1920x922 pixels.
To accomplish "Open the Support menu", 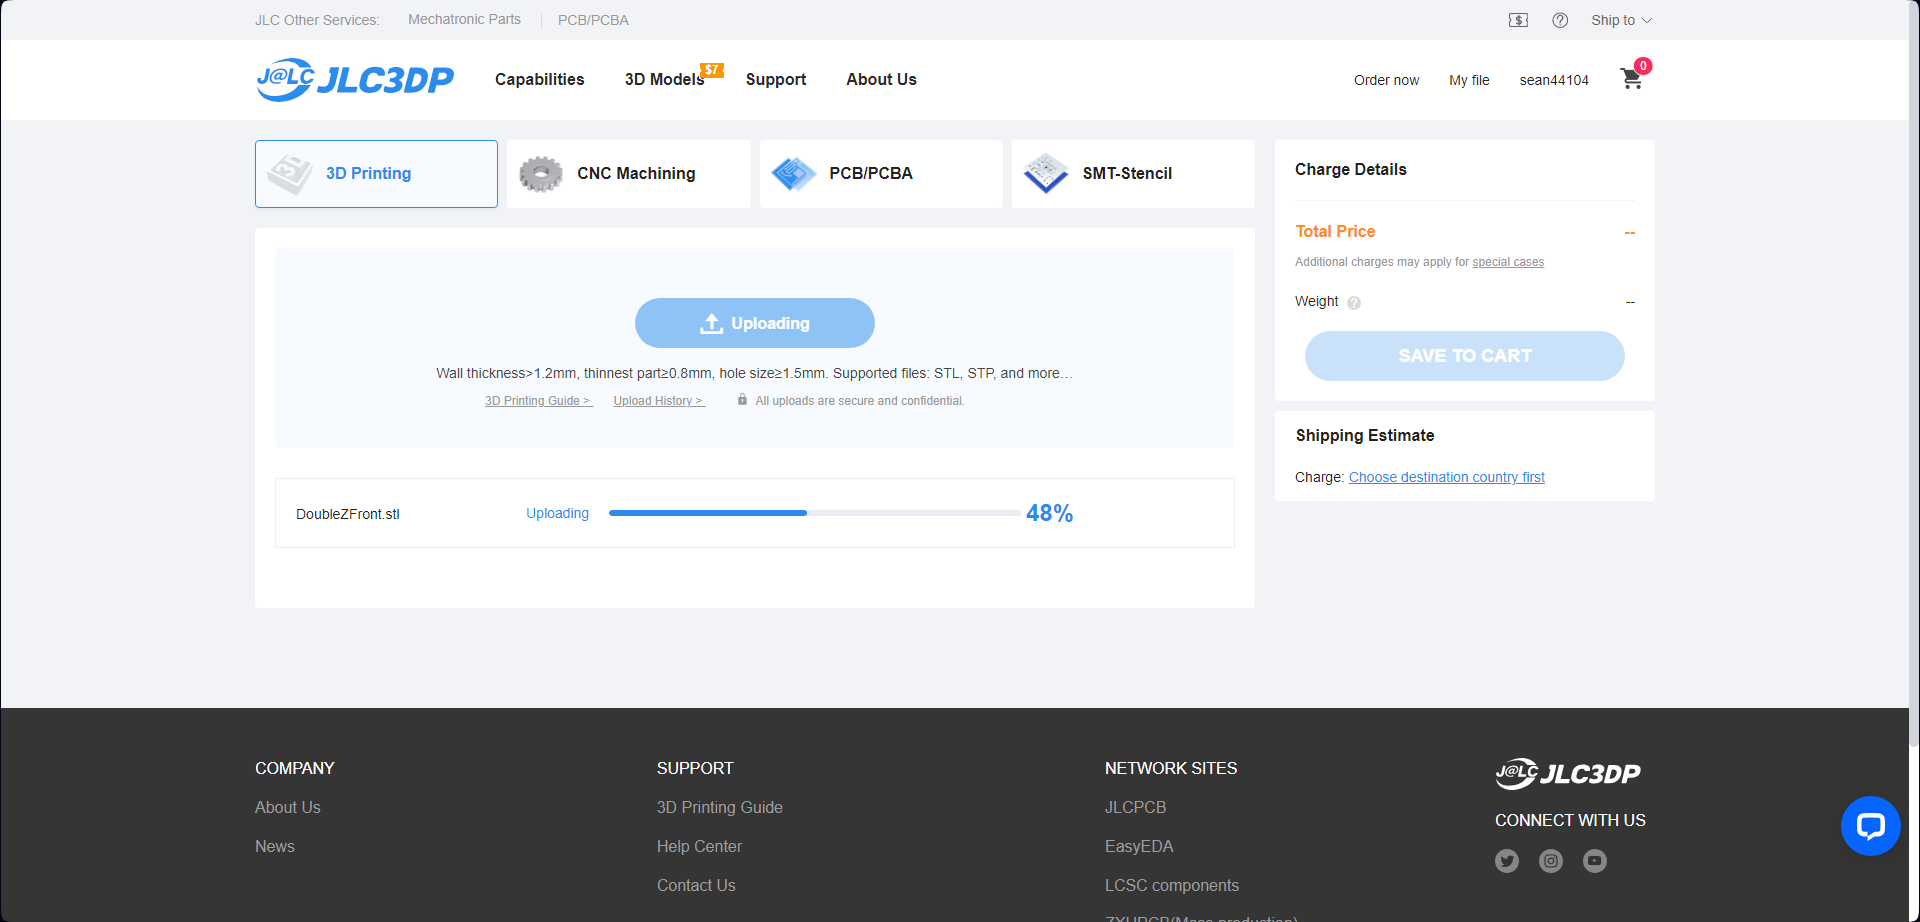I will 776,79.
